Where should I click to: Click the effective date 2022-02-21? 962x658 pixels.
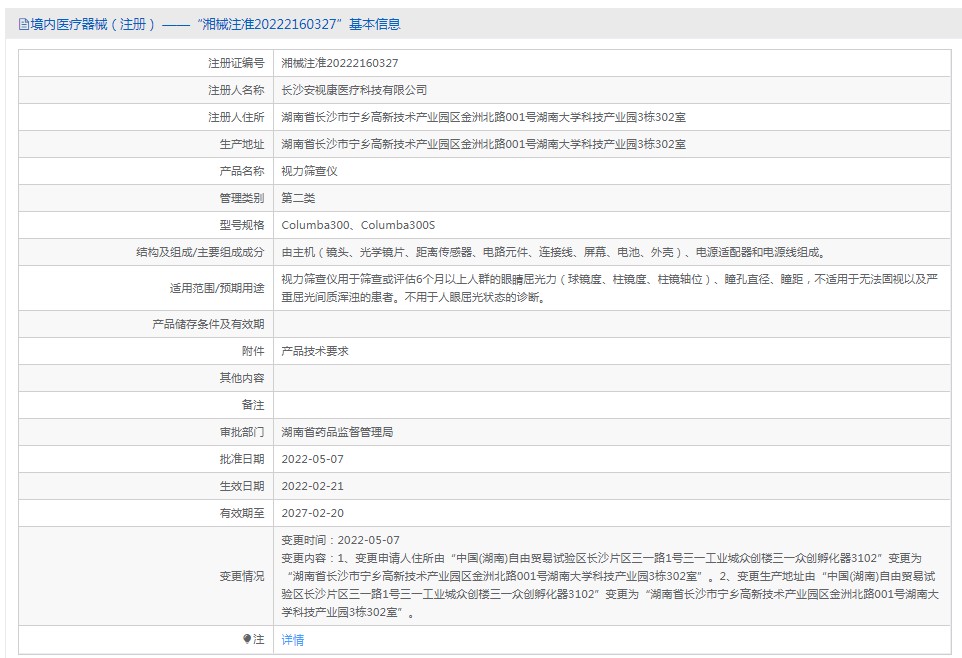312,486
